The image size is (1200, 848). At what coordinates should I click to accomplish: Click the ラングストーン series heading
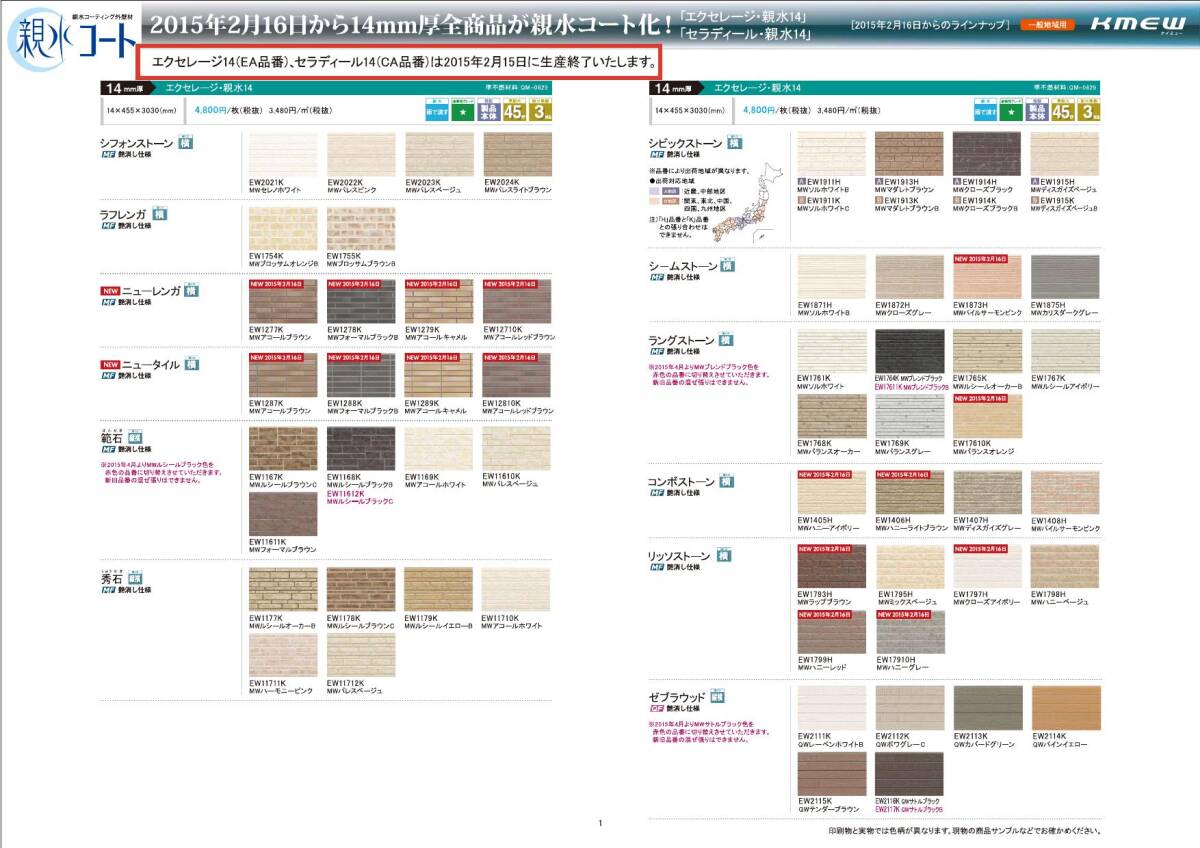682,340
